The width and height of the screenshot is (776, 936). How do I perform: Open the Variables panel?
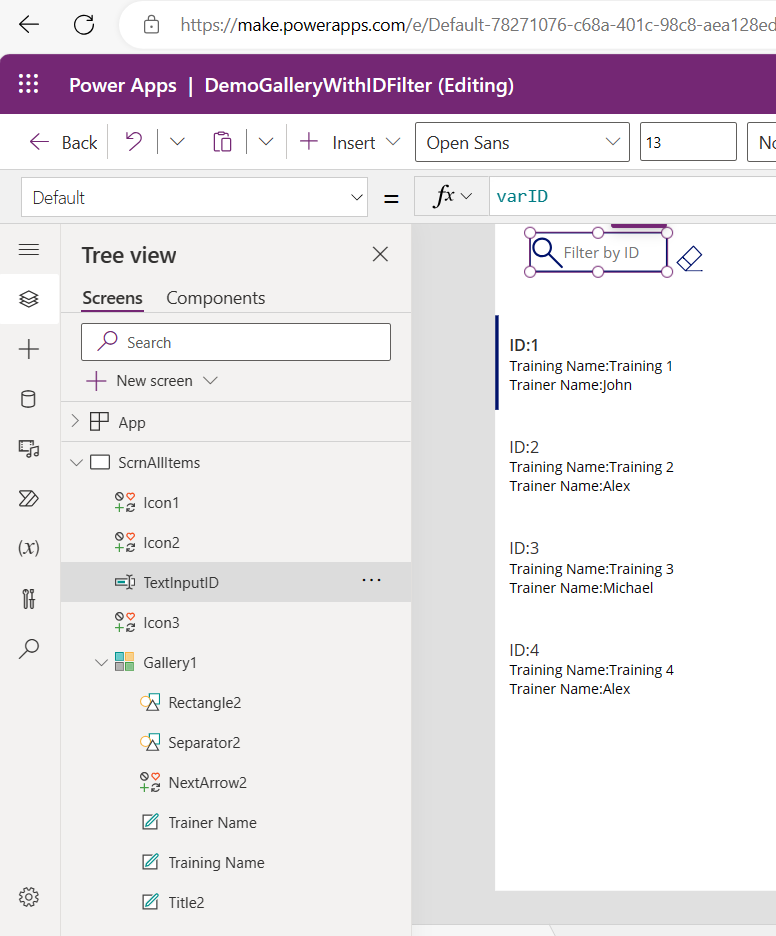pyautogui.click(x=29, y=547)
